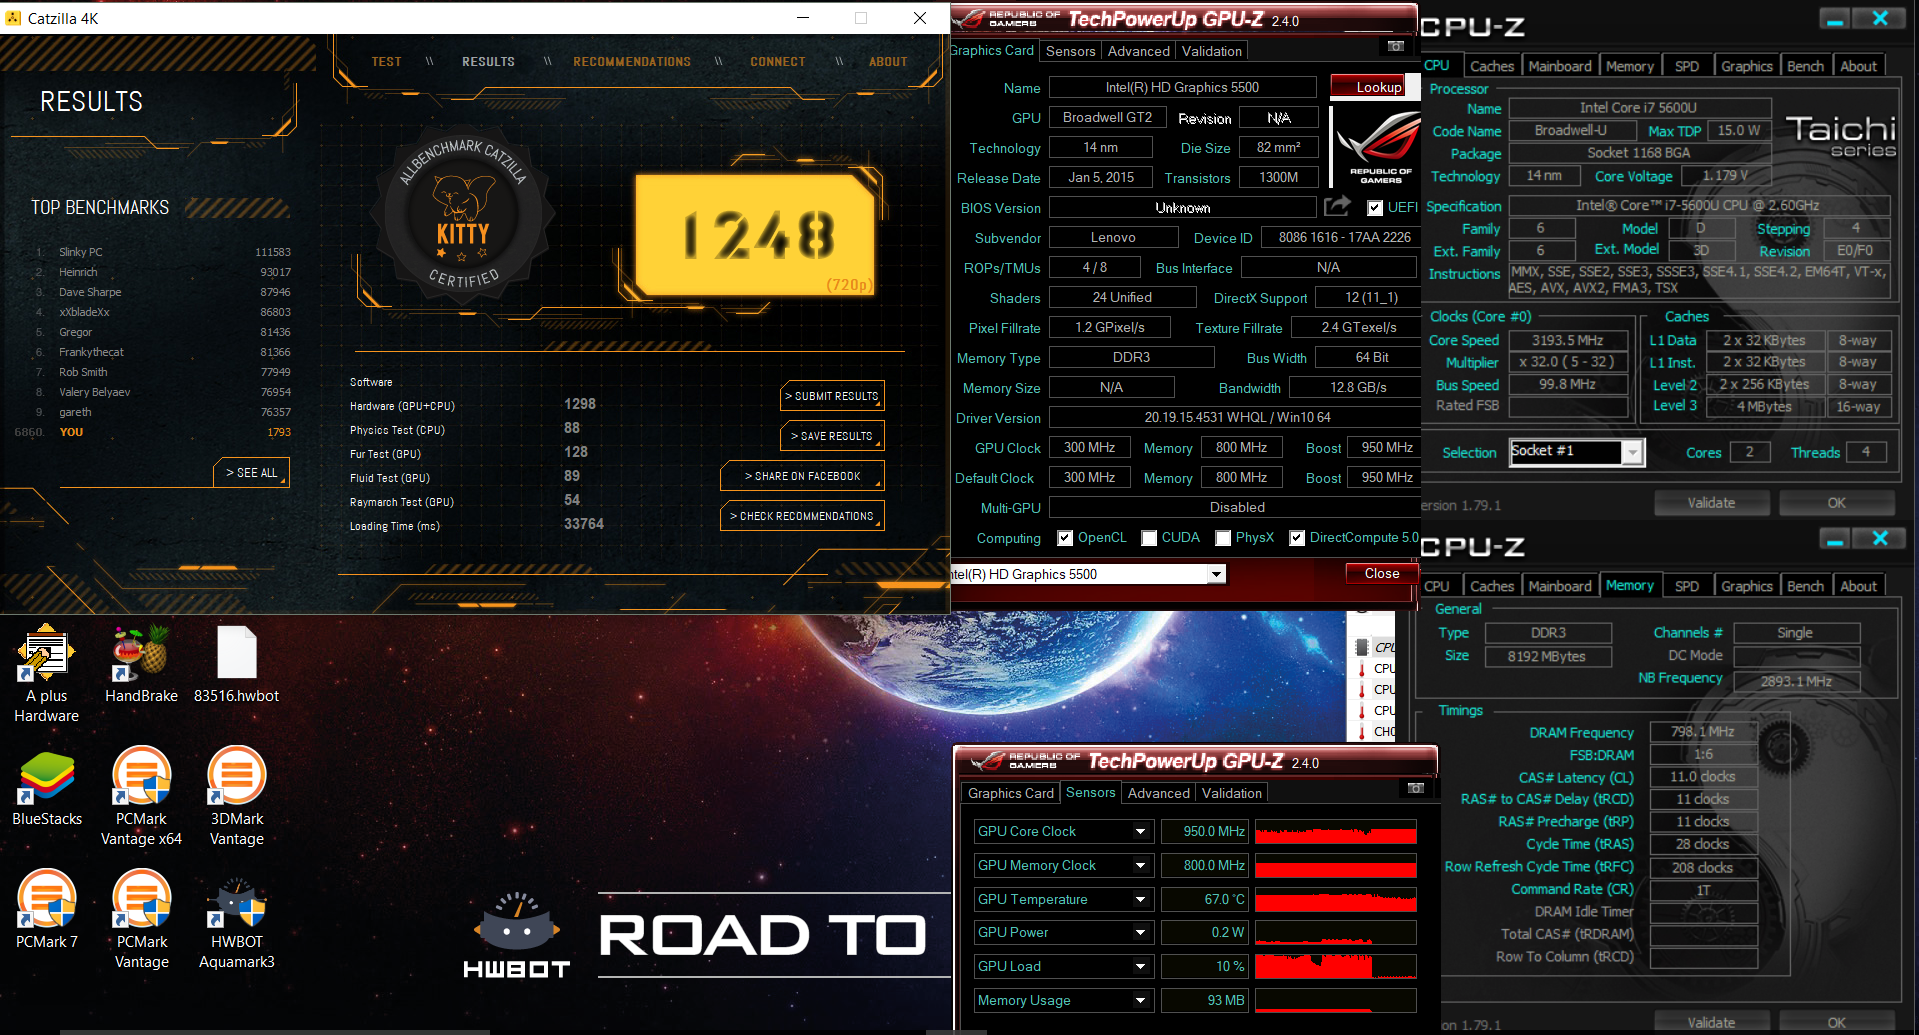Open the Recommendations menu in Catzilla
1919x1035 pixels.
click(632, 62)
